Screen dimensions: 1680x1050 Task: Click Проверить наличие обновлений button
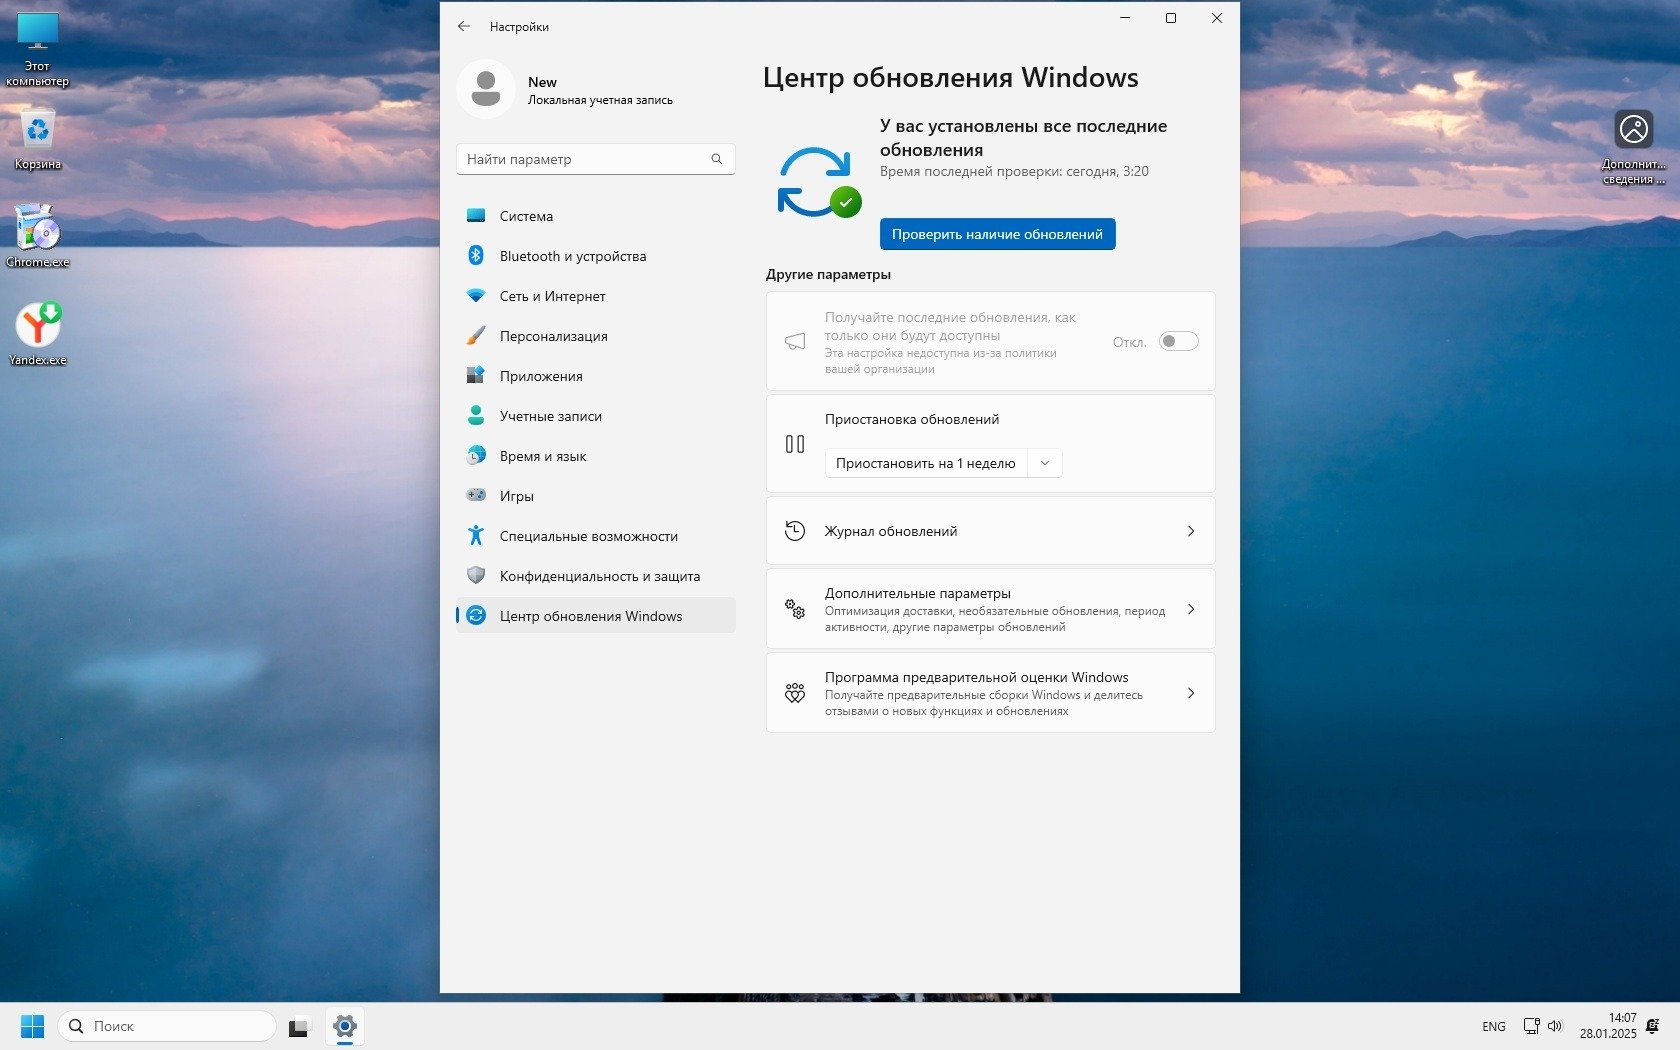997,234
